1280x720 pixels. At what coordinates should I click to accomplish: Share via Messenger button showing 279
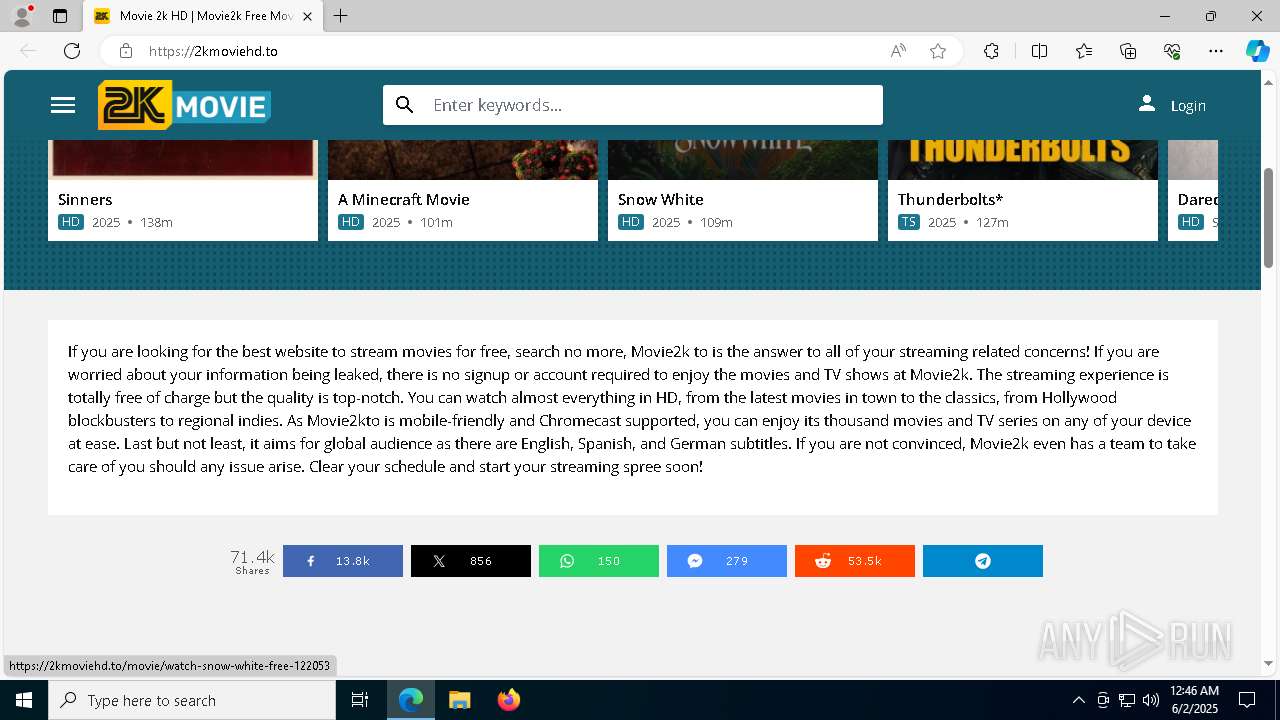tap(727, 561)
